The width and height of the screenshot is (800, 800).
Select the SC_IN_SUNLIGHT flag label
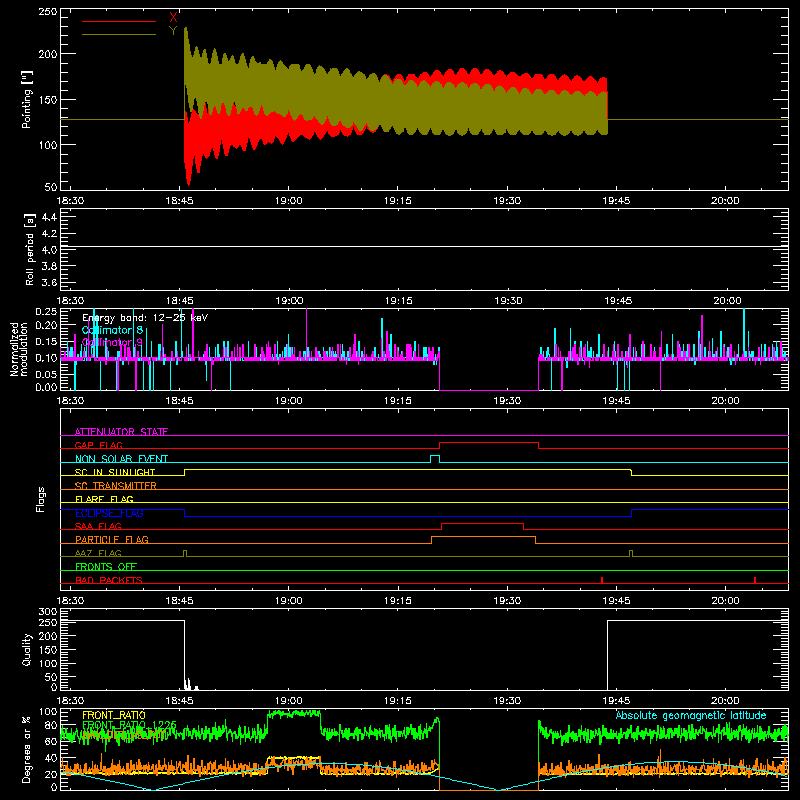115,472
